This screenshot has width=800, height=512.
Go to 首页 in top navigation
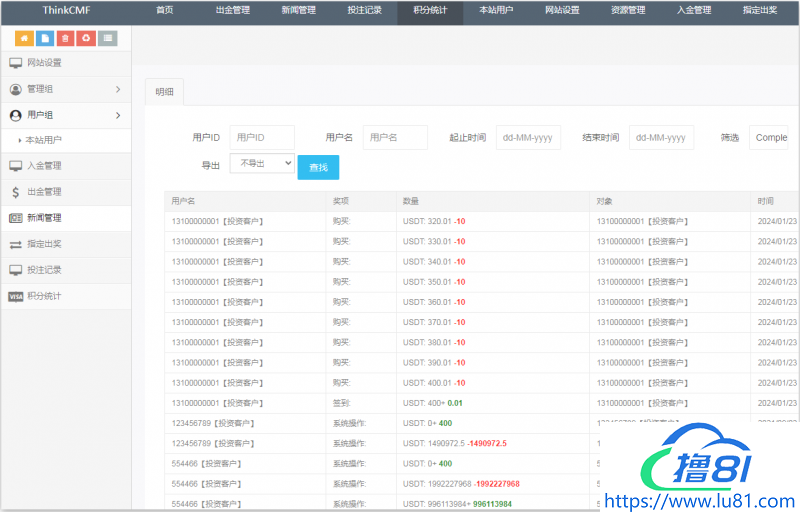tap(165, 11)
